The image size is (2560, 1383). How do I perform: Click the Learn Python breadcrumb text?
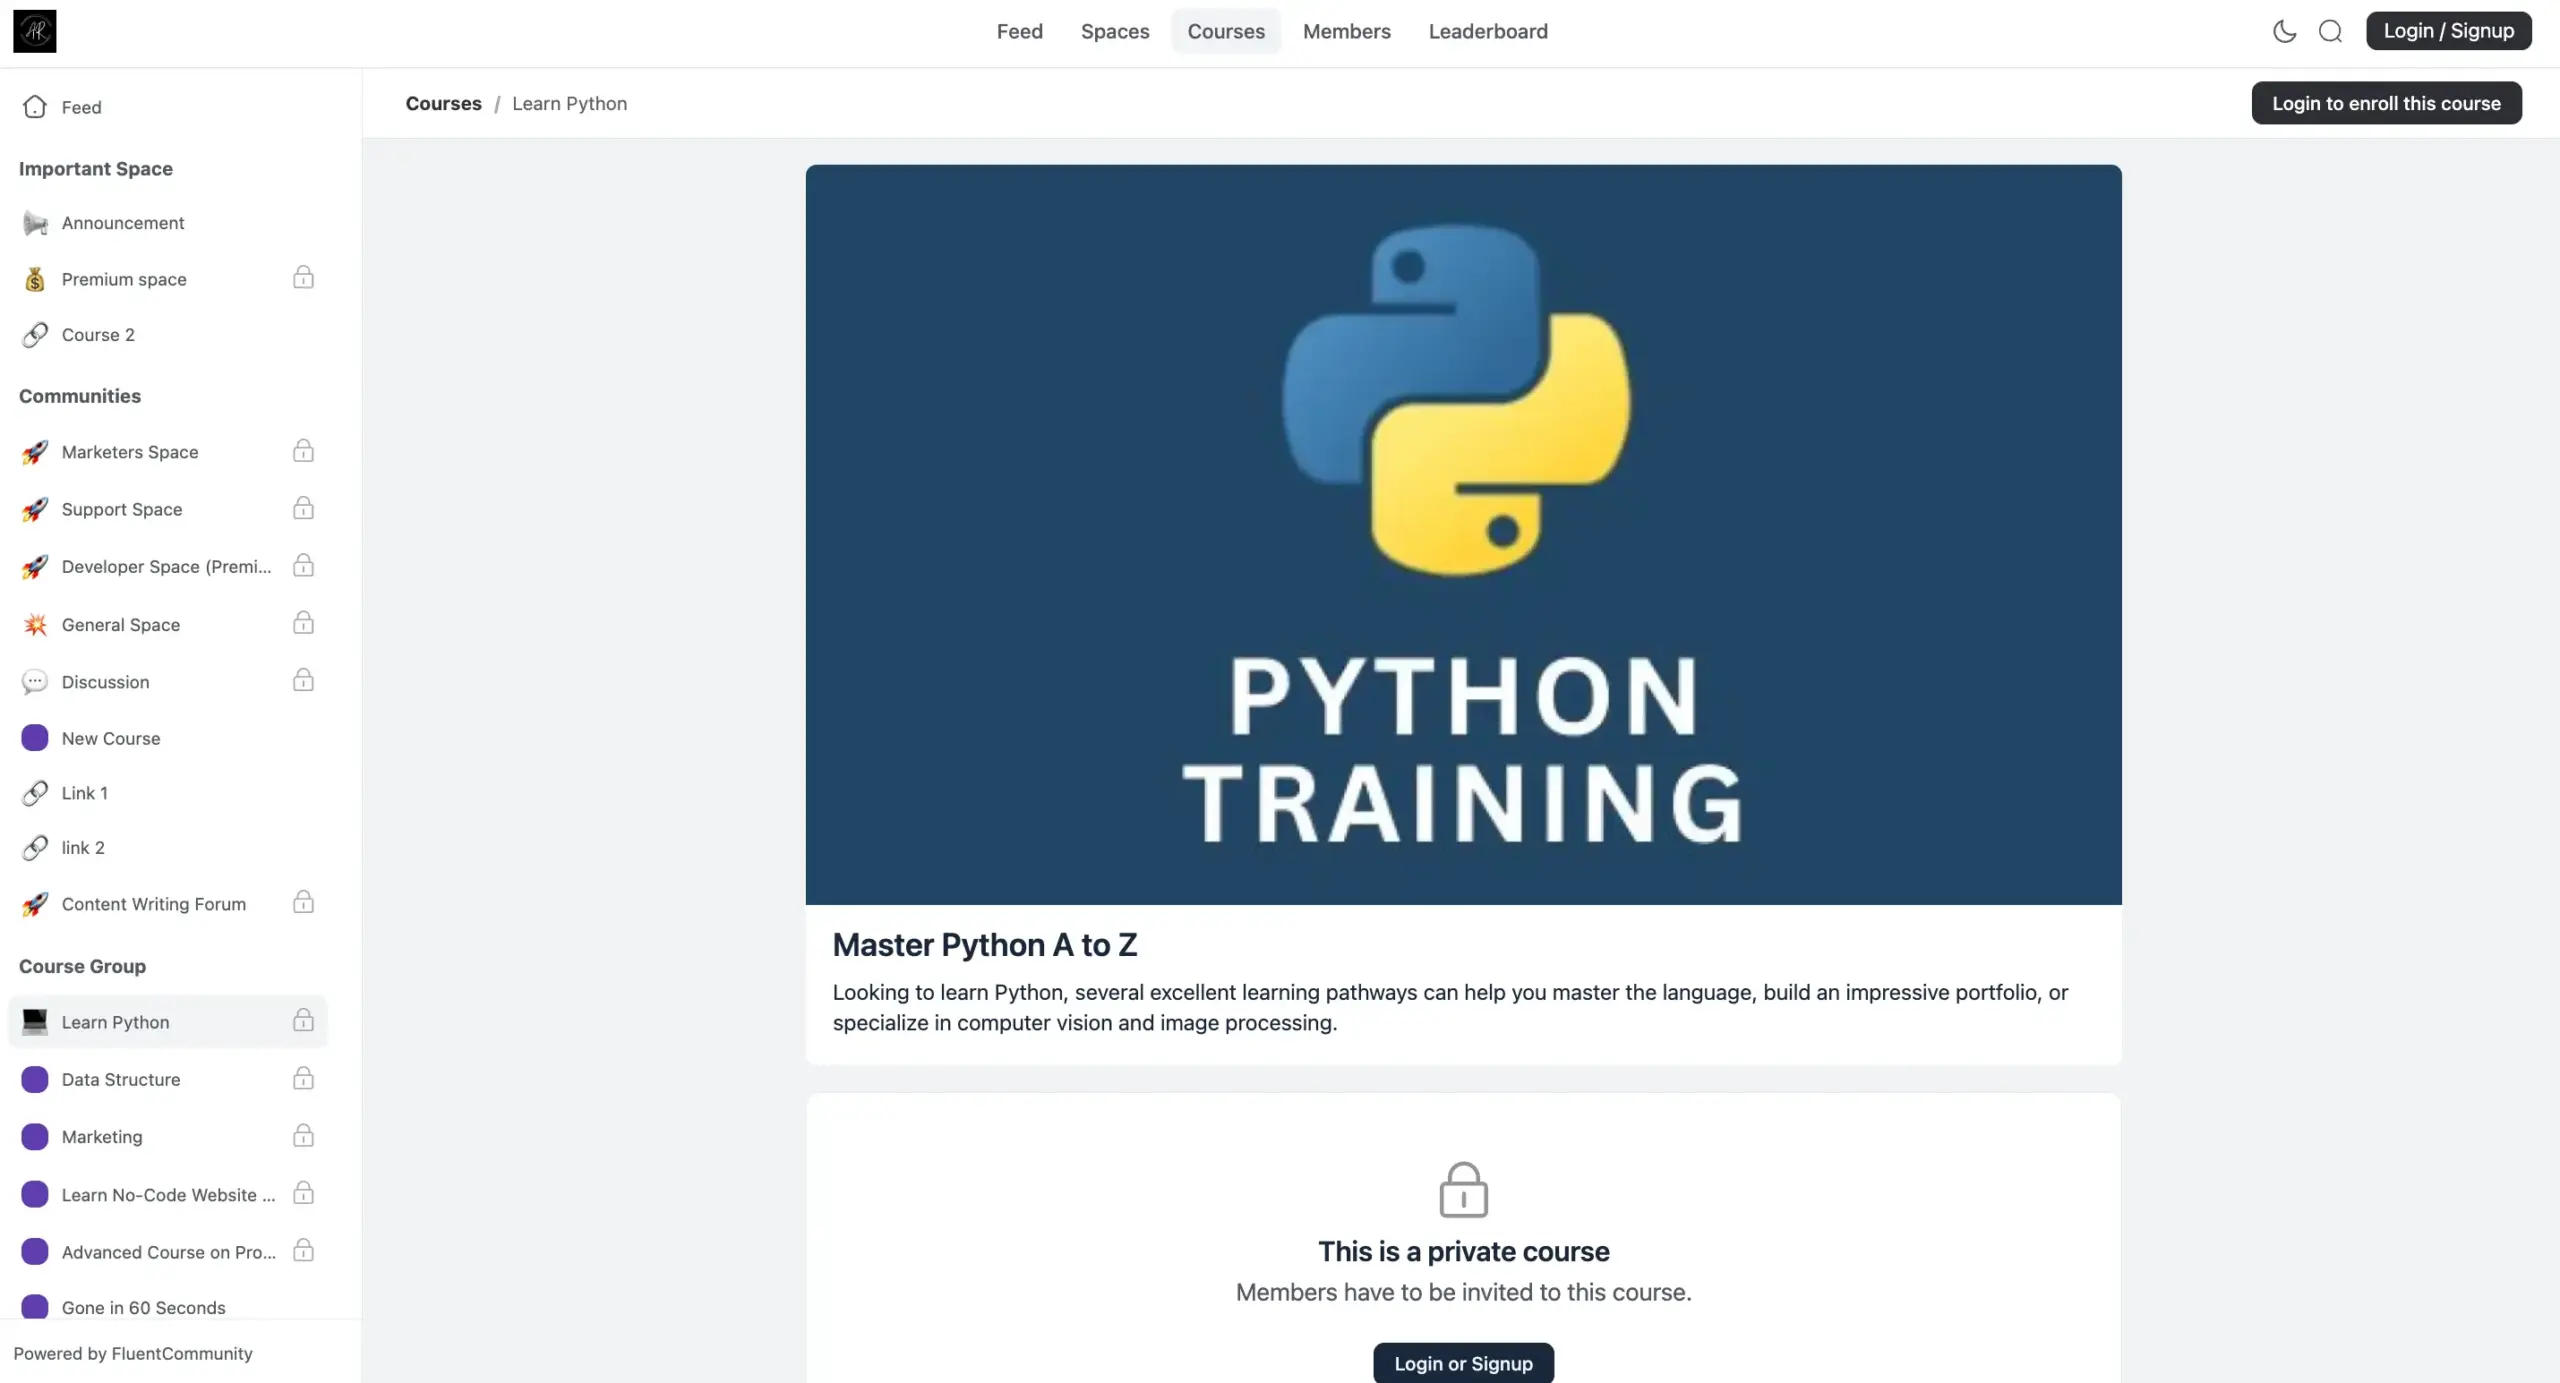pos(569,103)
